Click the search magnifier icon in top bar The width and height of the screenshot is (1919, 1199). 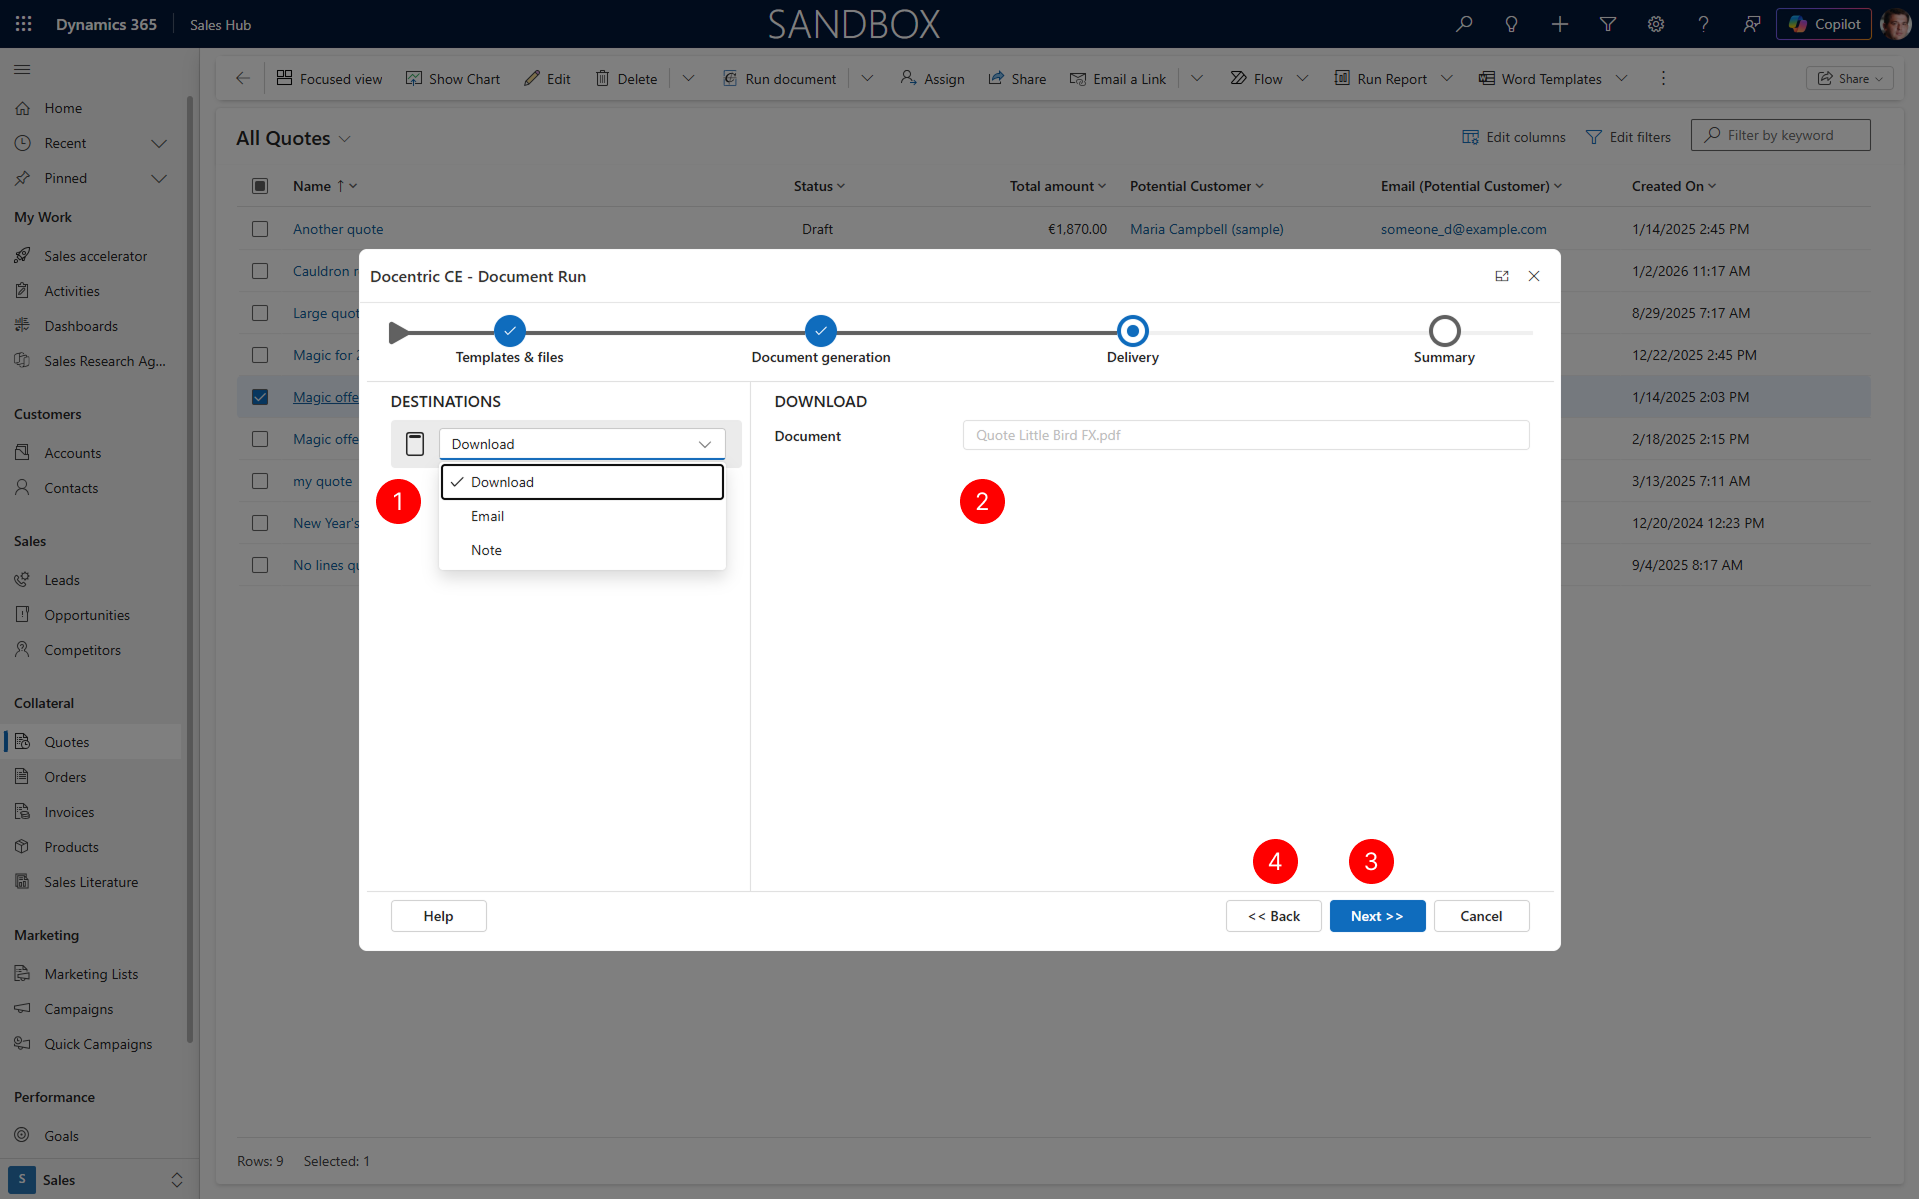1464,24
